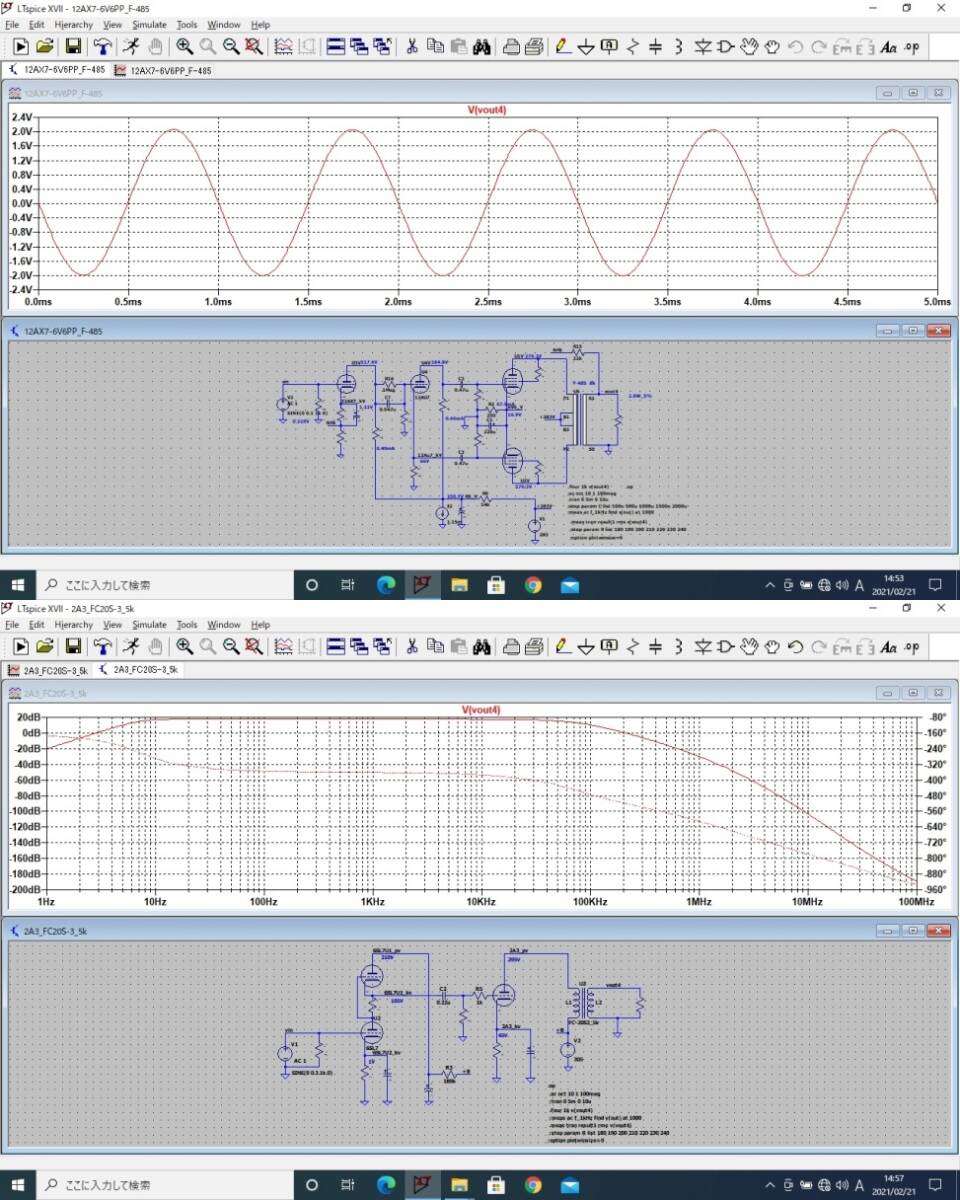The image size is (960, 1200).
Task: Open the Hierarchy menu in the lower window
Action: coord(74,624)
